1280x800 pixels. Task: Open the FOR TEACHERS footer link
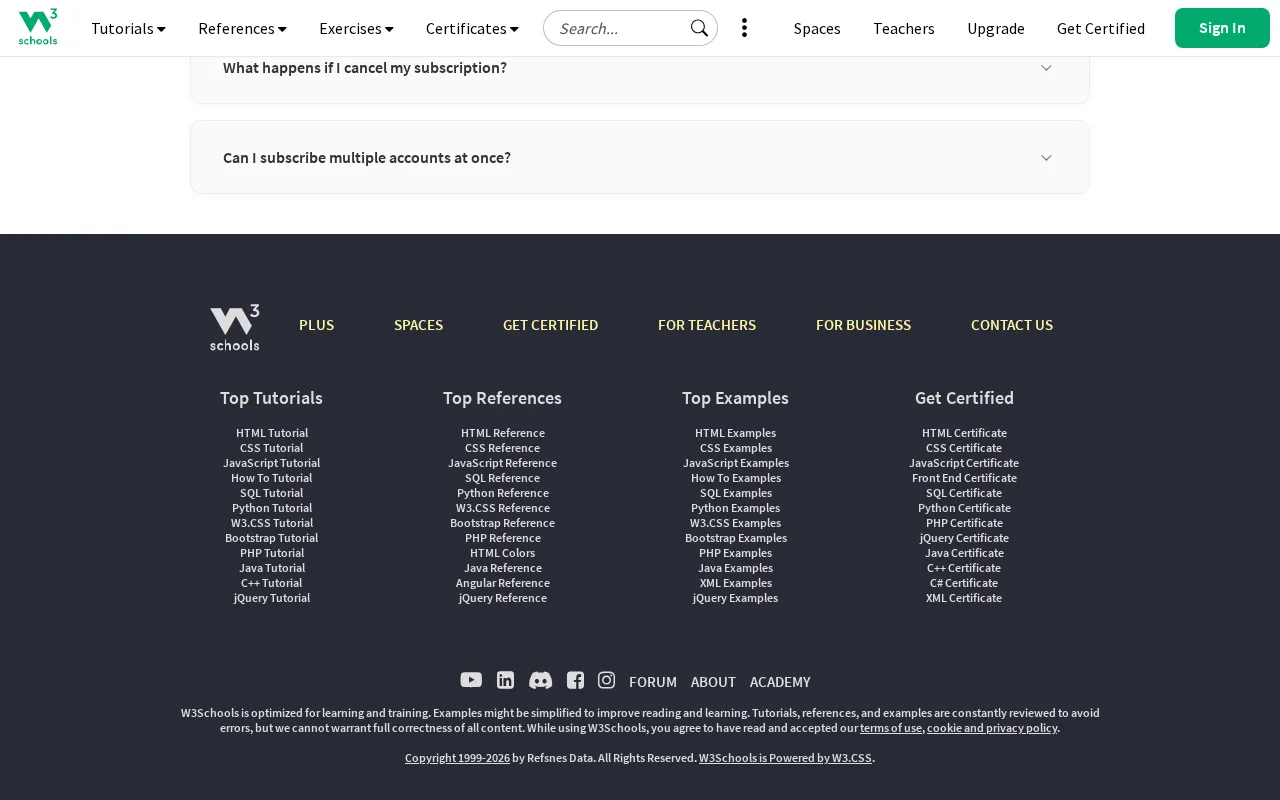tap(707, 325)
